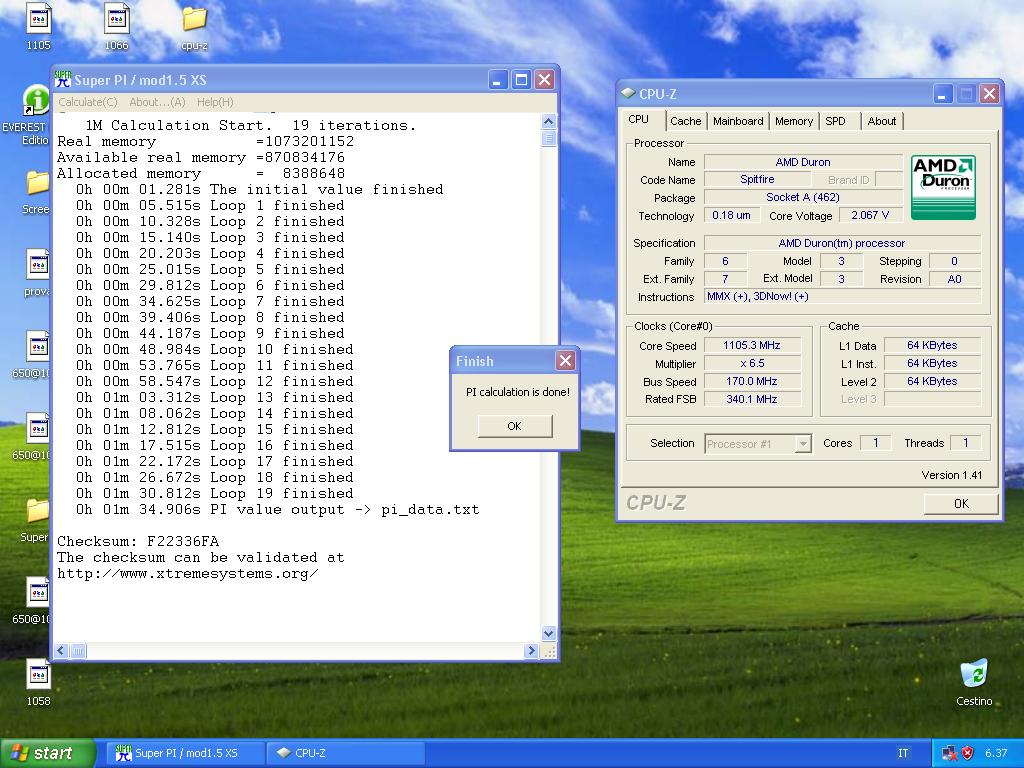Click the red security shield tray icon
1024x768 pixels.
point(968,753)
